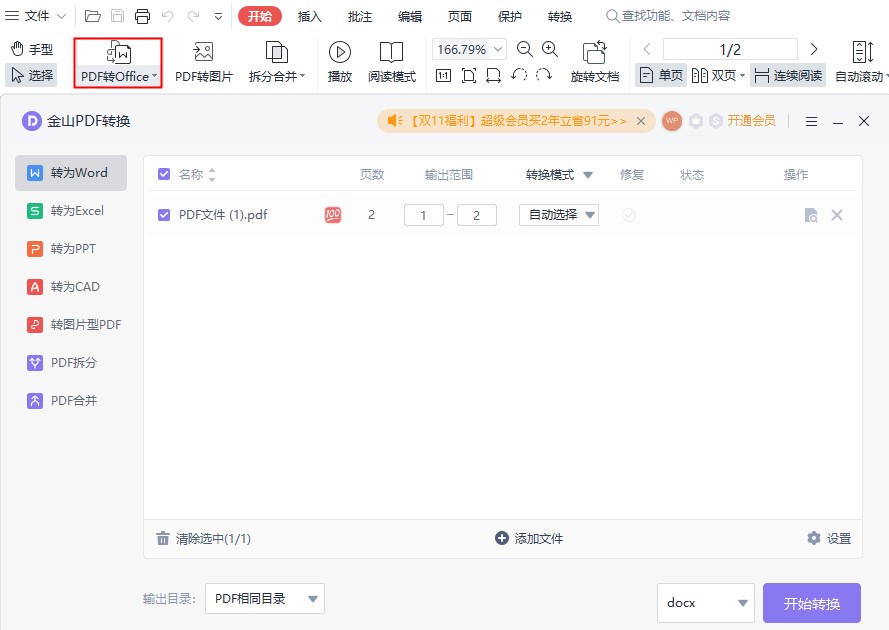Click the 开通会员 link
This screenshot has height=630, width=889.
click(751, 121)
